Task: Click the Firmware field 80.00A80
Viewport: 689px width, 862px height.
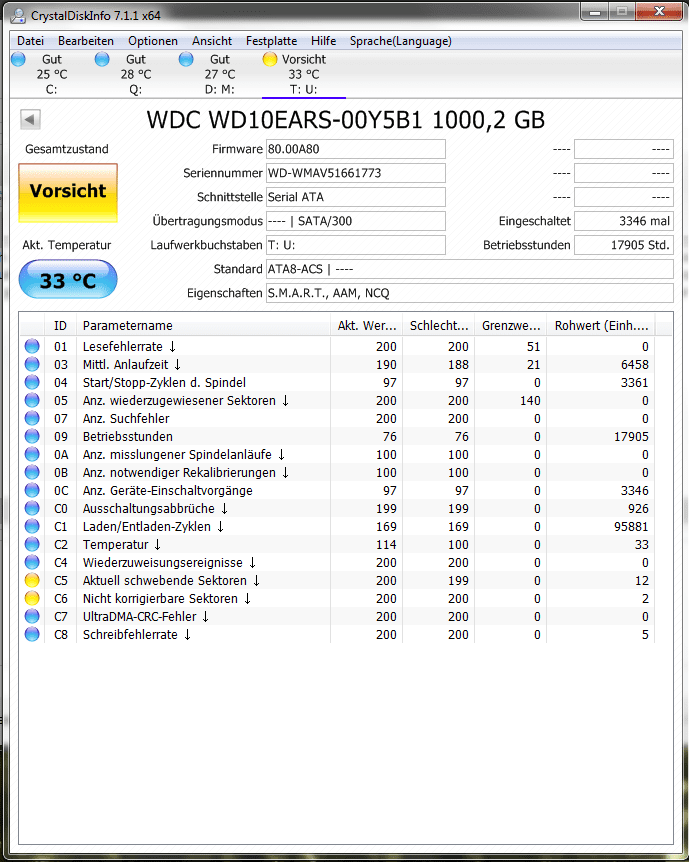Action: click(x=356, y=149)
